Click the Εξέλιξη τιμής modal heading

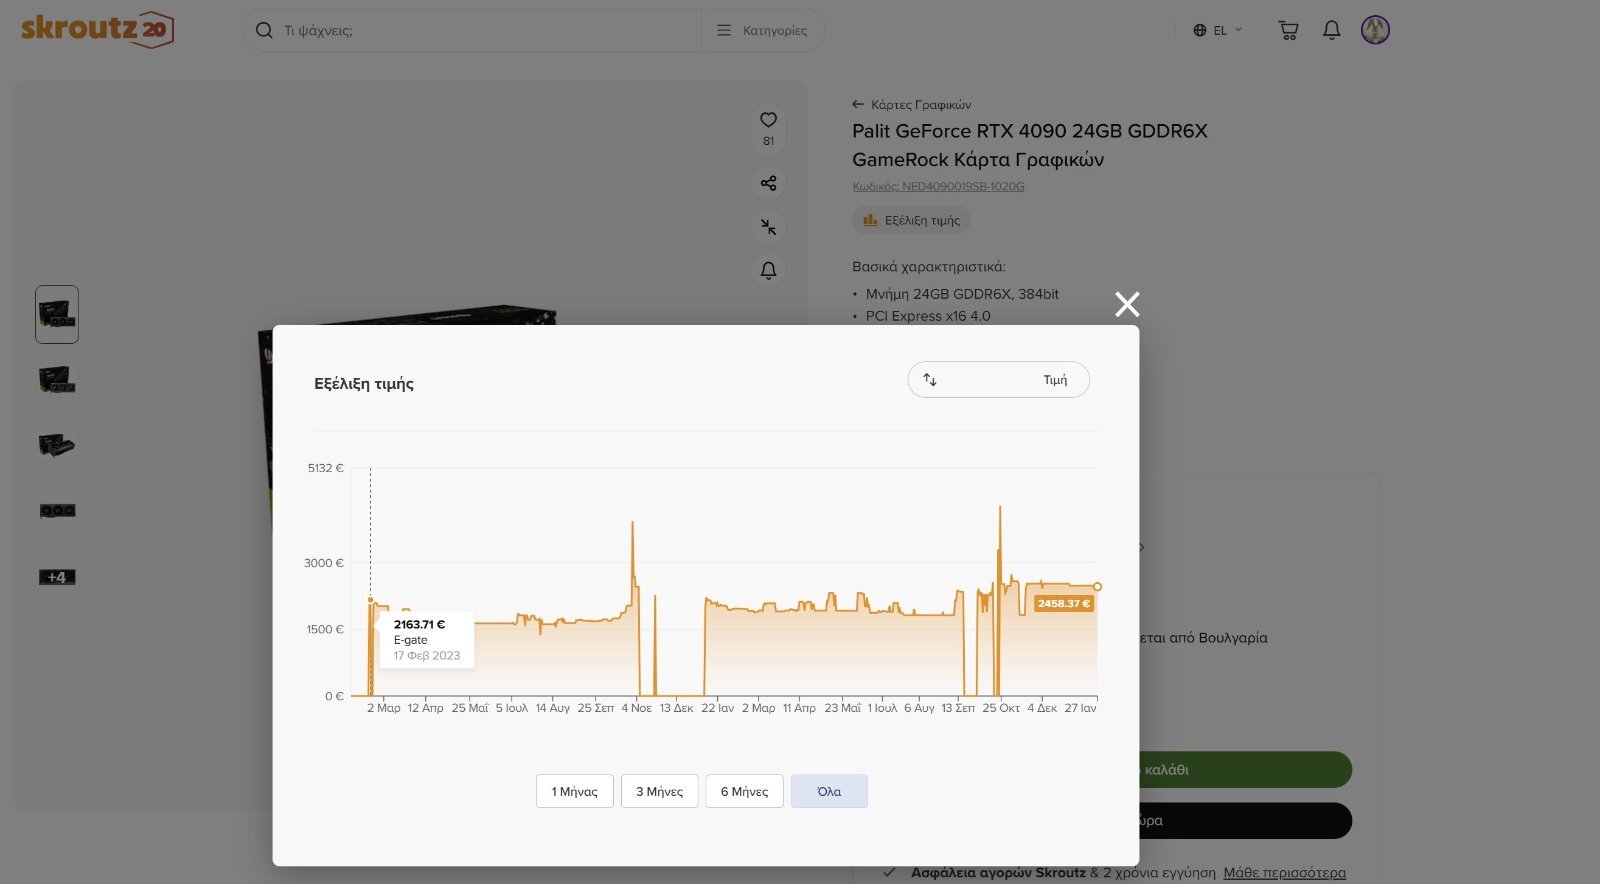(x=364, y=384)
